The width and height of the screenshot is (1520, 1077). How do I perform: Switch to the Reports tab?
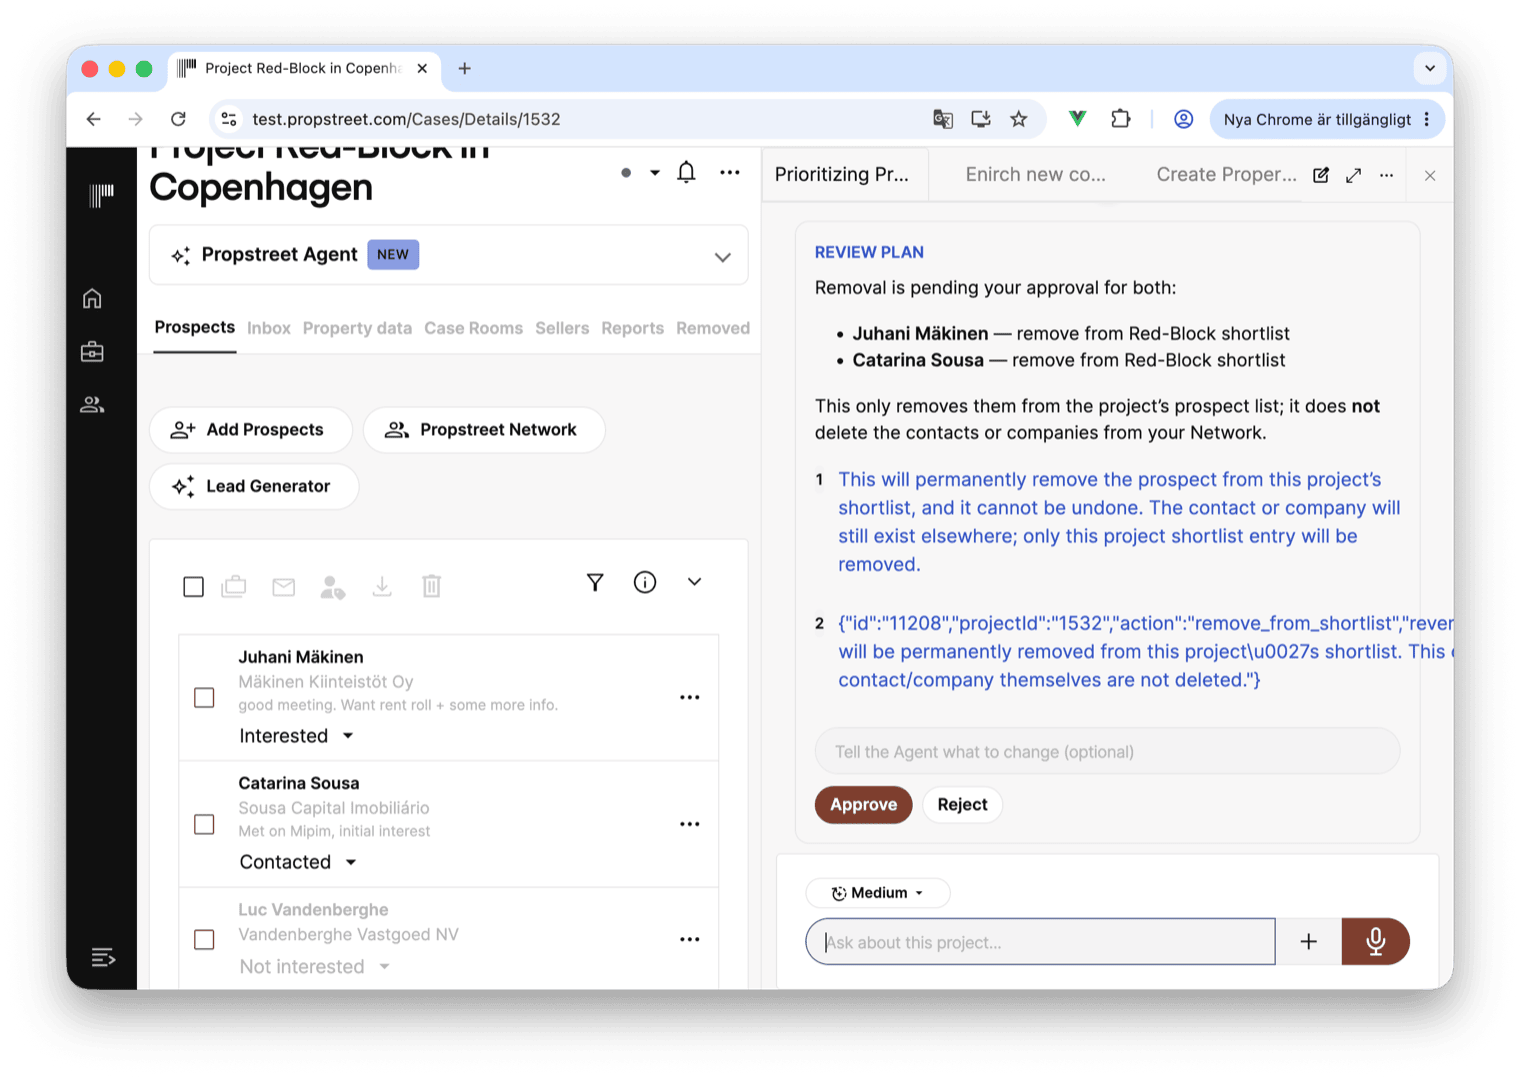[x=632, y=328]
